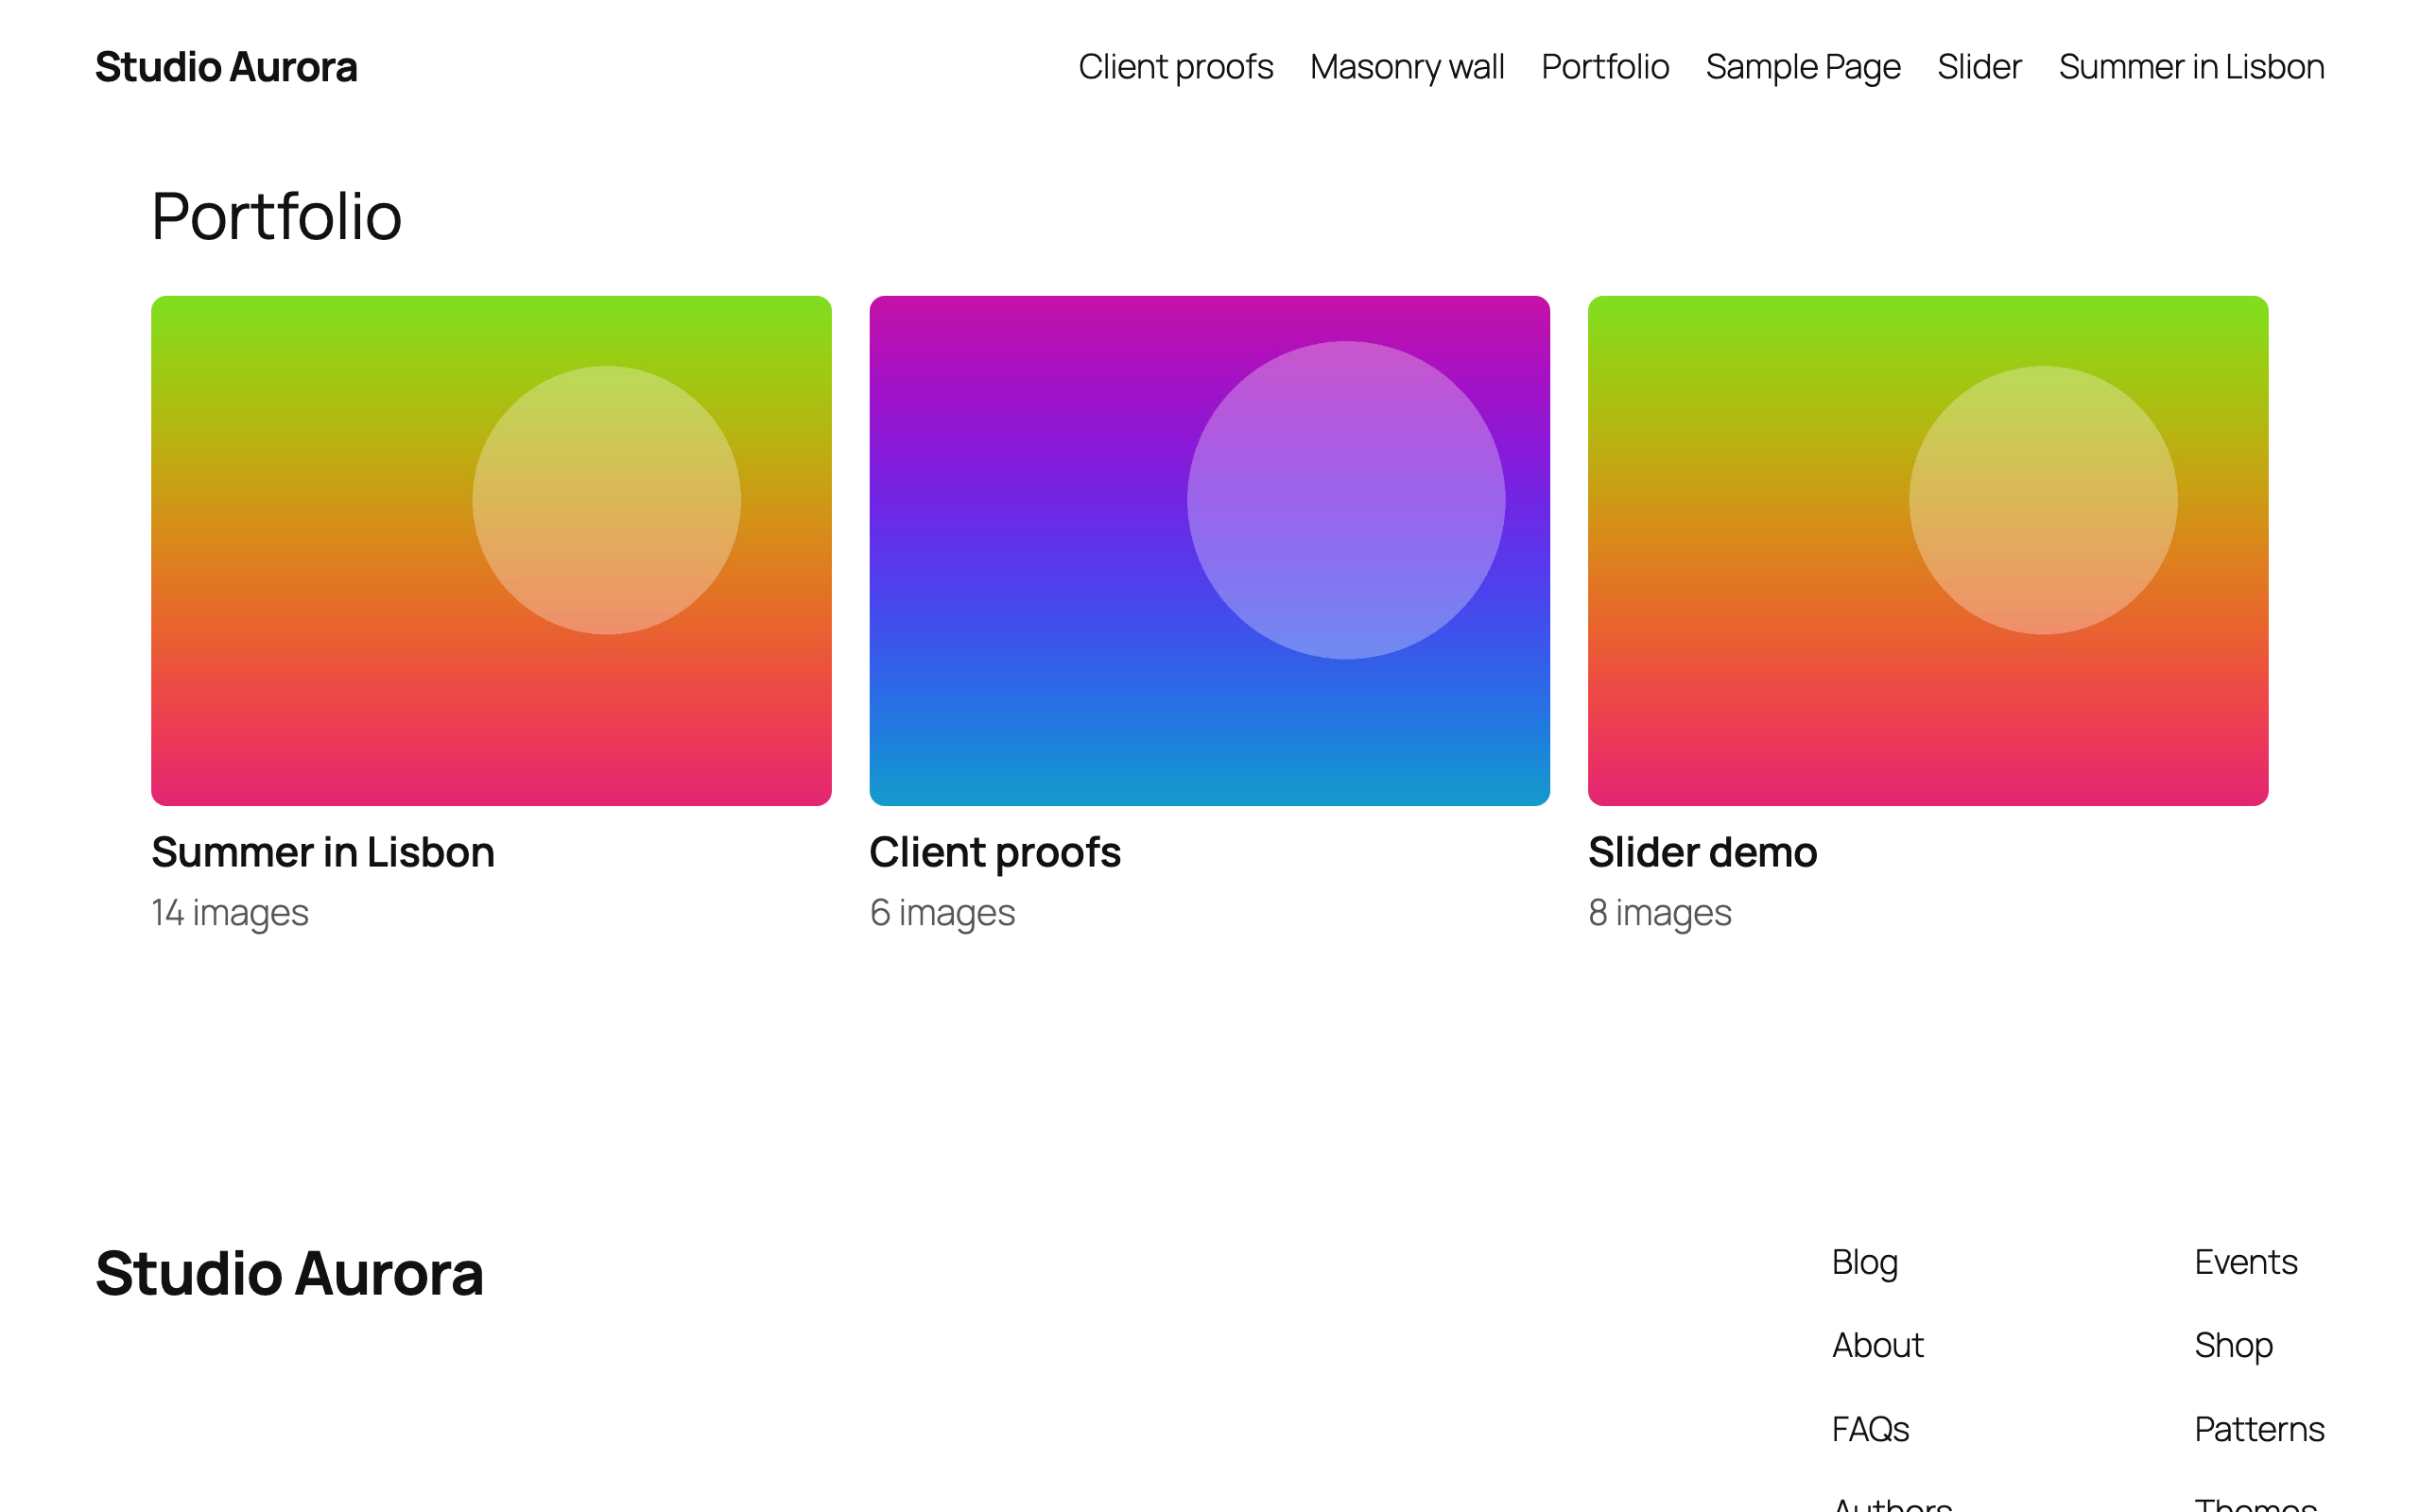Open the Client proofs purple gallery thumbnail

pyautogui.click(x=1209, y=550)
